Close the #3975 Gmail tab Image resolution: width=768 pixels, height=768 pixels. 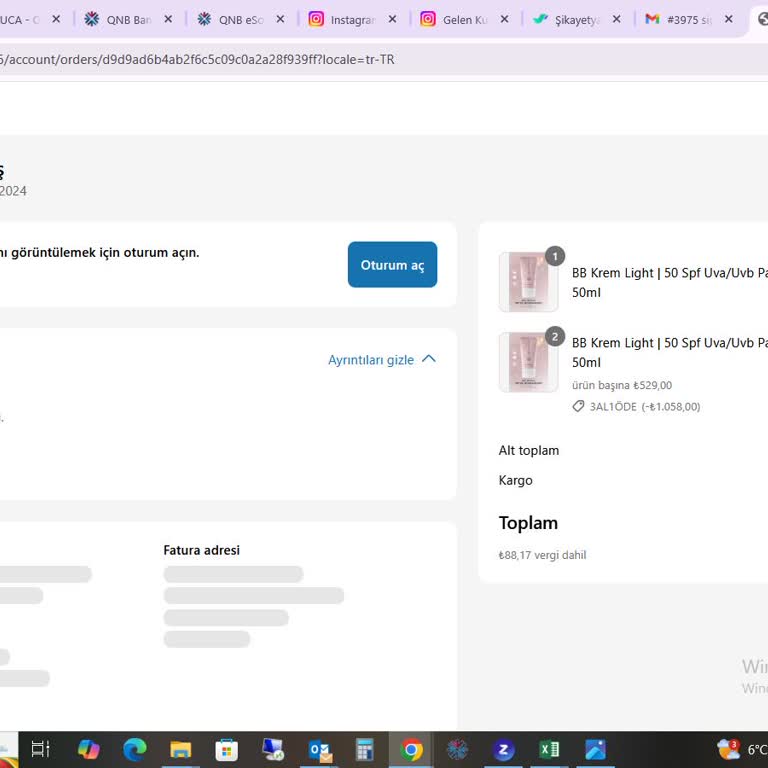point(729,19)
